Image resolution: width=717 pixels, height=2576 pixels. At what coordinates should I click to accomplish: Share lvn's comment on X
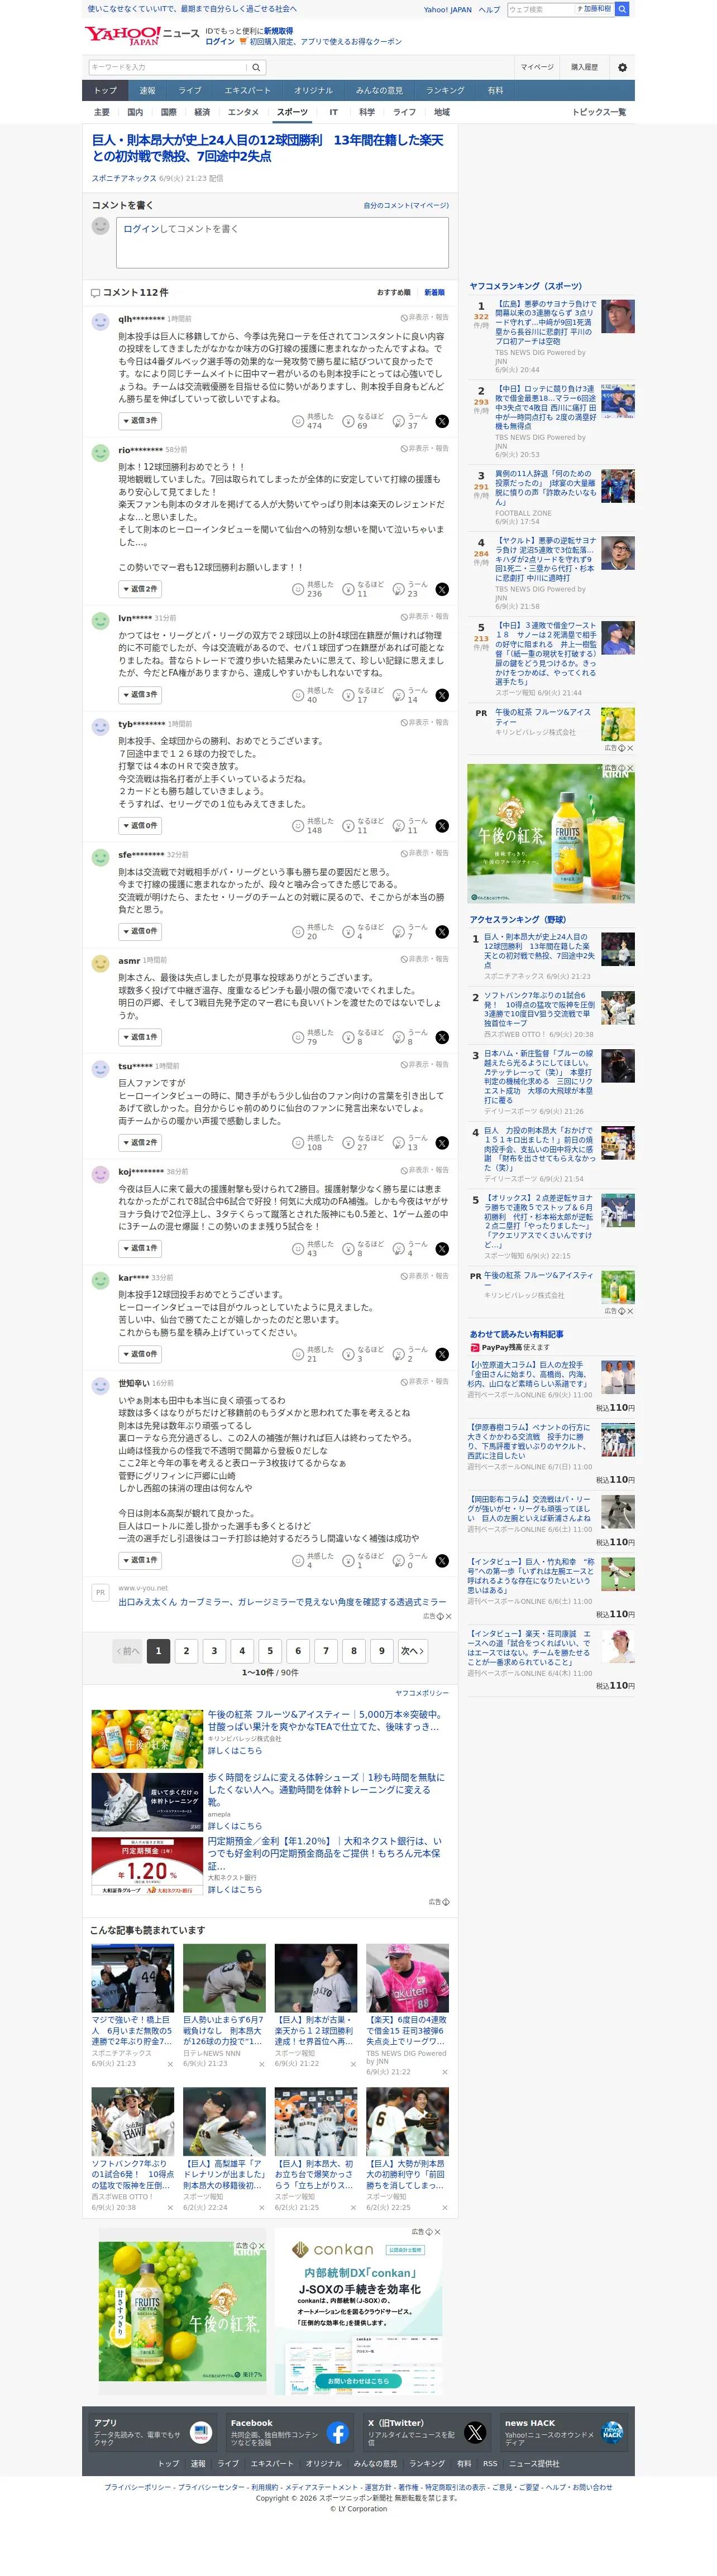click(x=442, y=695)
